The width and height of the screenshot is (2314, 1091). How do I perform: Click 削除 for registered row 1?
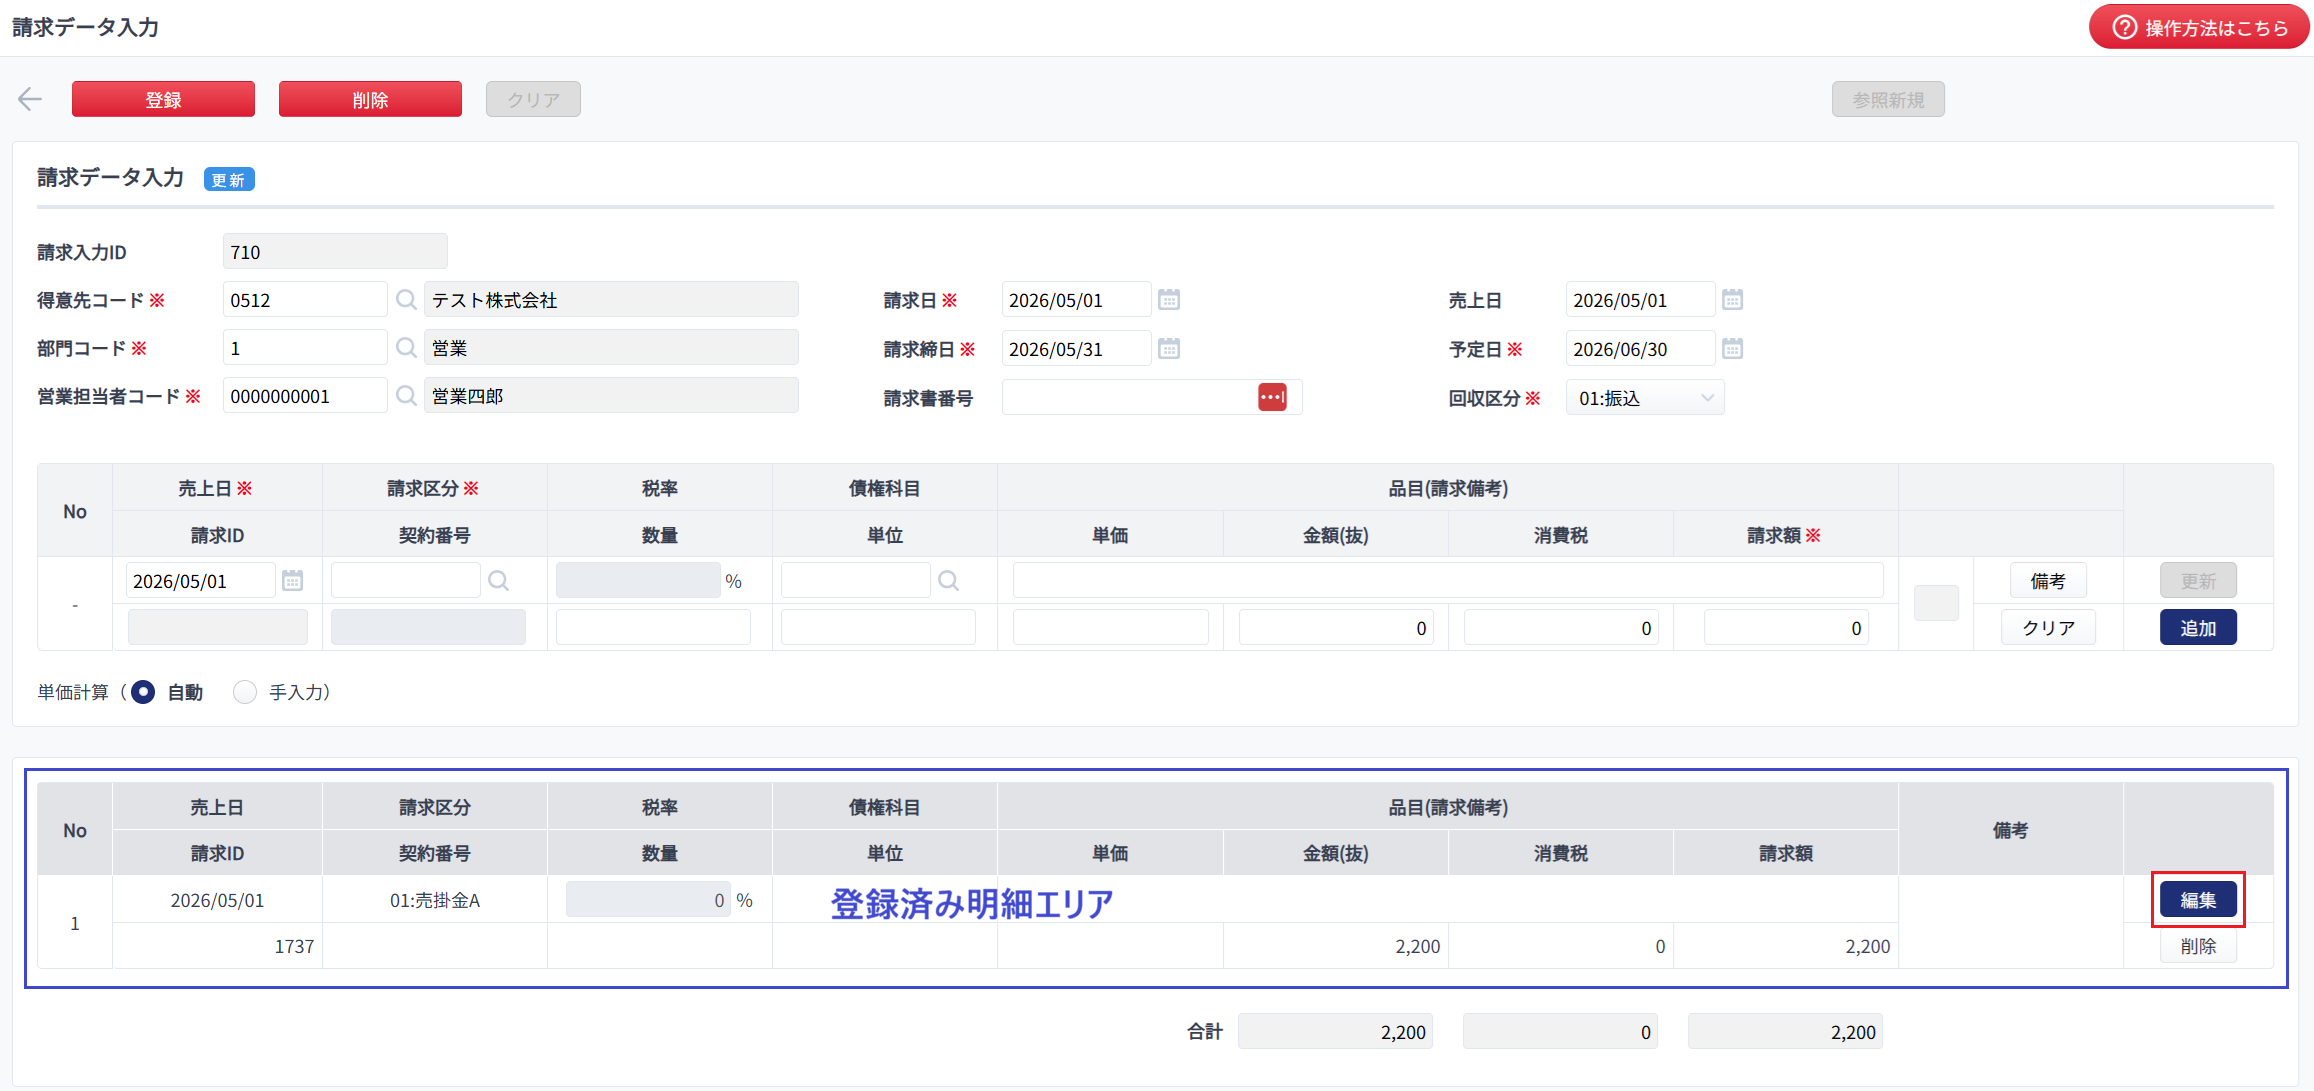(2198, 946)
